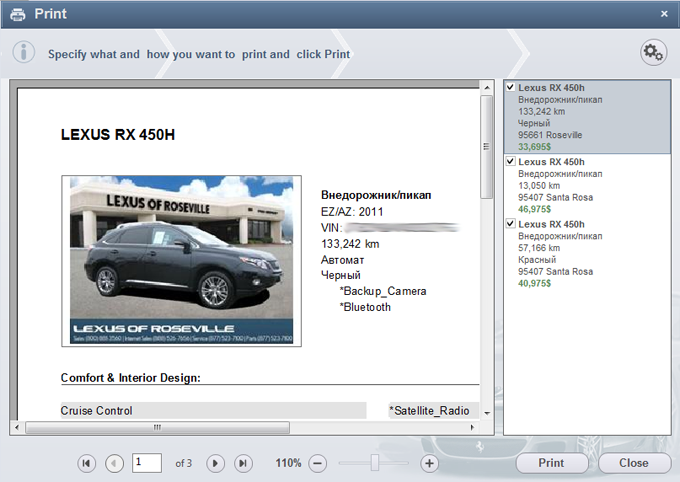The height and width of the screenshot is (482, 680).
Task: Click the Lexus car photo in preview
Action: point(181,261)
